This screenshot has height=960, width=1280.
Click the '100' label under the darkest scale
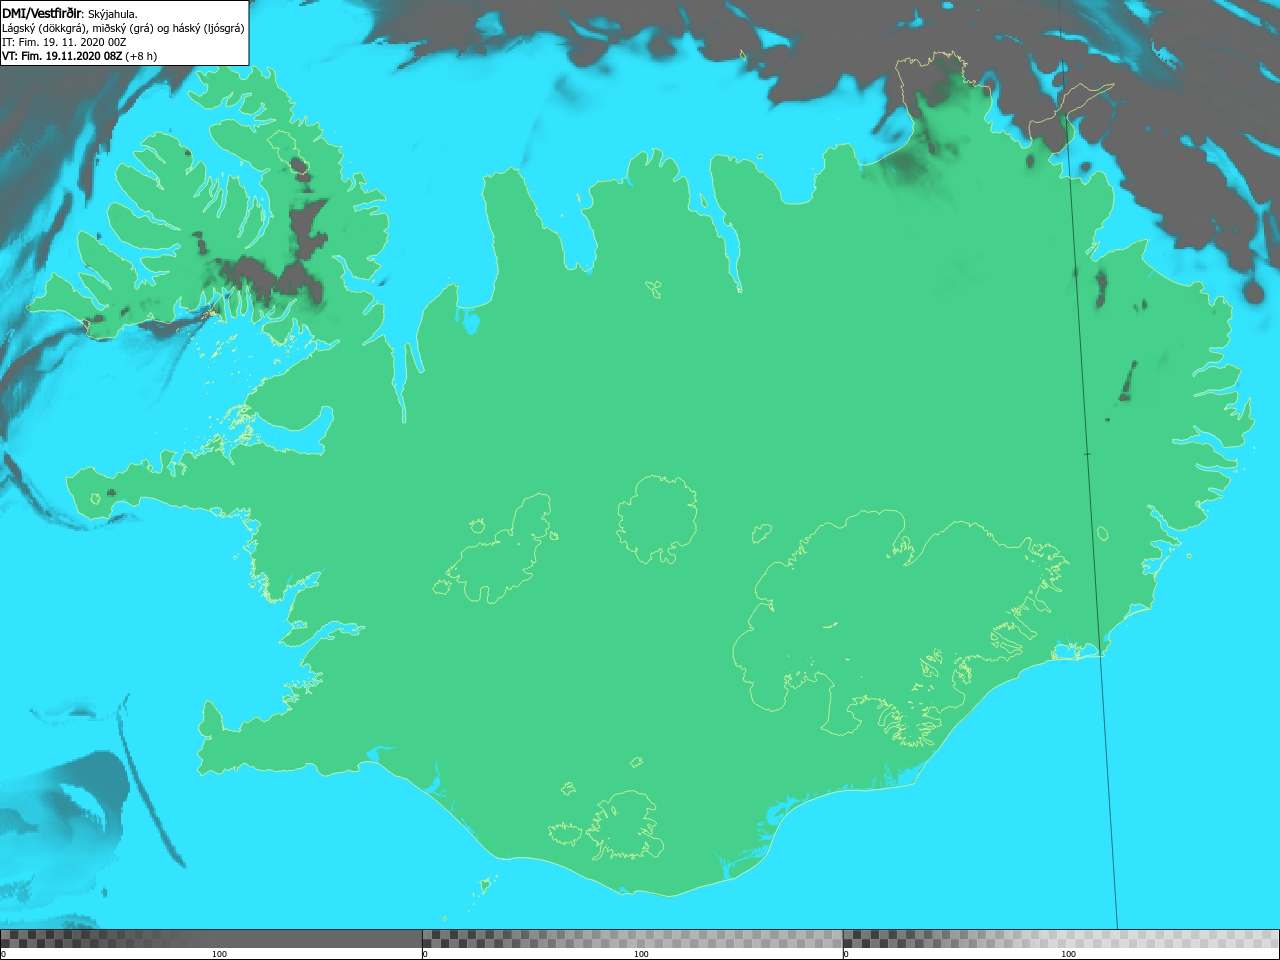tap(219, 954)
